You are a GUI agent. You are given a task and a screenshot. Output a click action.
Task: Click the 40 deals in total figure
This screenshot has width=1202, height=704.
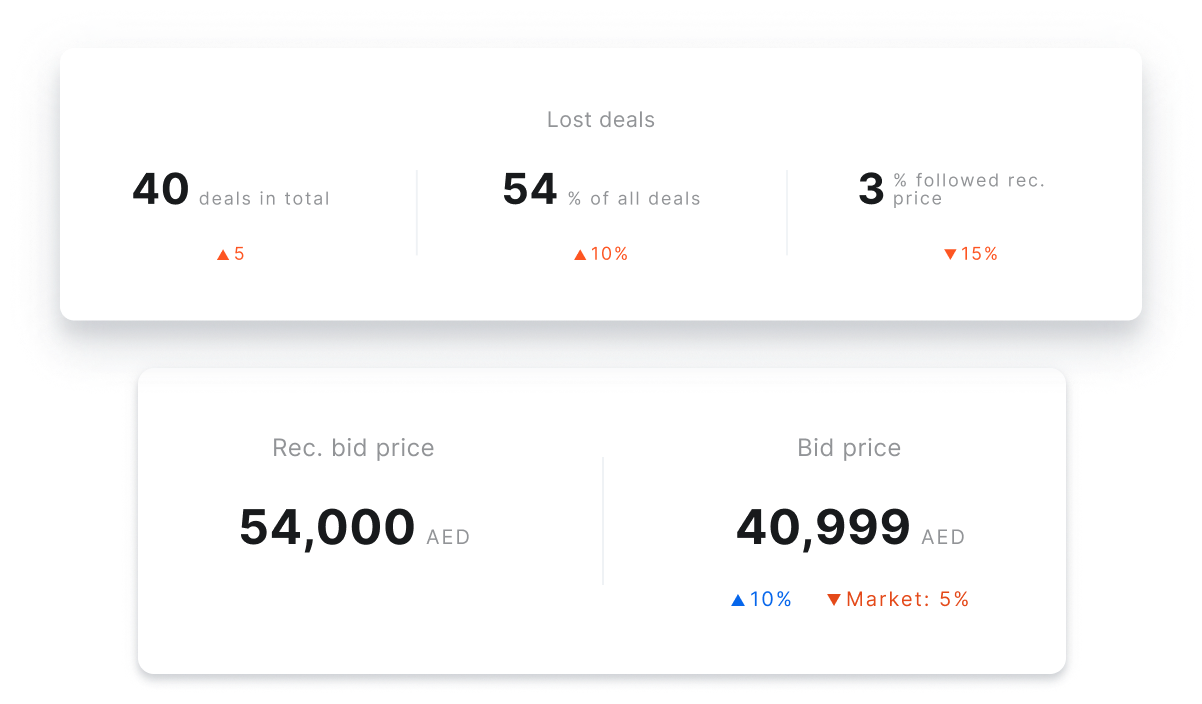[x=231, y=189]
